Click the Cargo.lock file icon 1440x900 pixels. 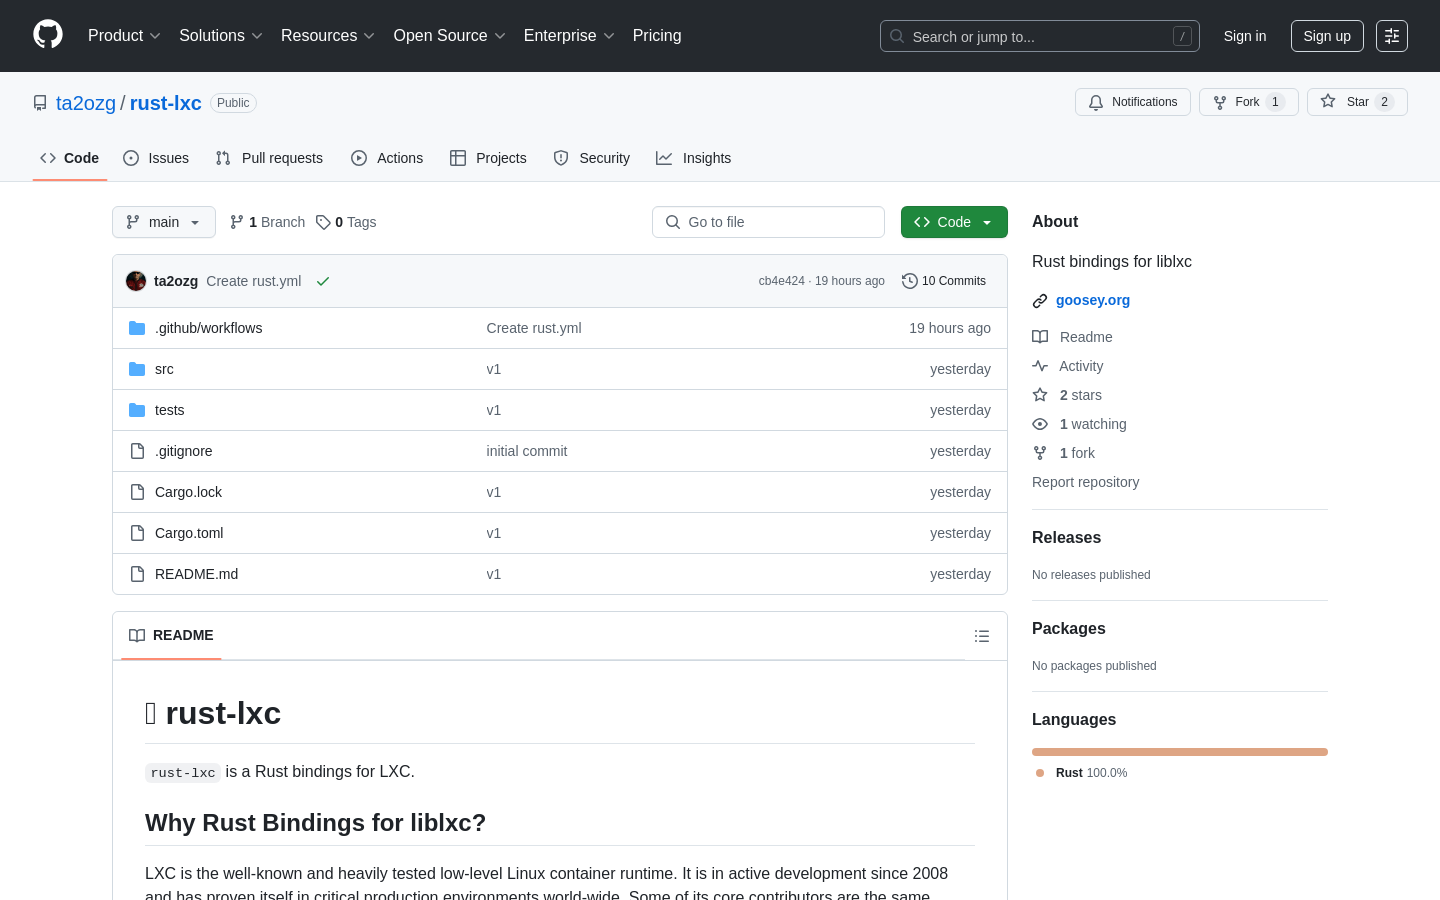pyautogui.click(x=137, y=492)
